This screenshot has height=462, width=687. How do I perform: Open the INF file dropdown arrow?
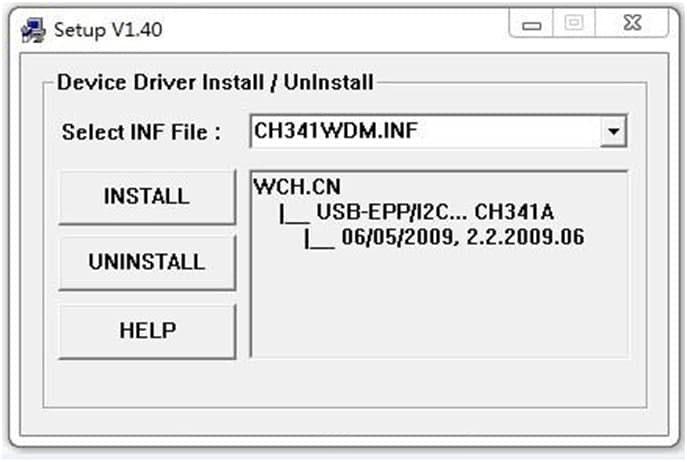tap(615, 131)
